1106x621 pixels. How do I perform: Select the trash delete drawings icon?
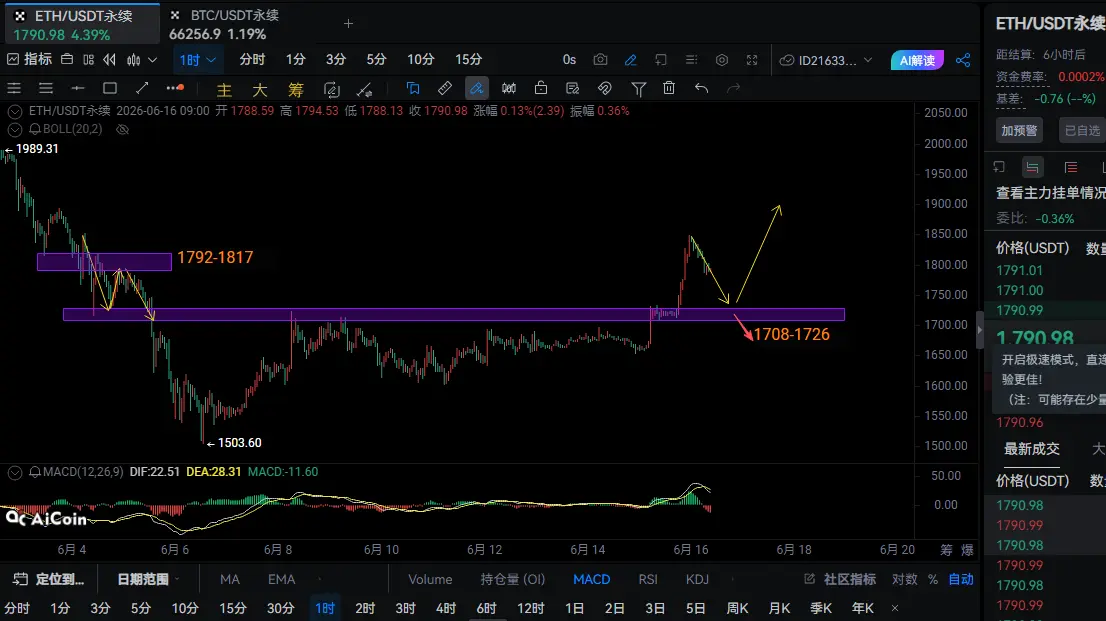[x=669, y=88]
